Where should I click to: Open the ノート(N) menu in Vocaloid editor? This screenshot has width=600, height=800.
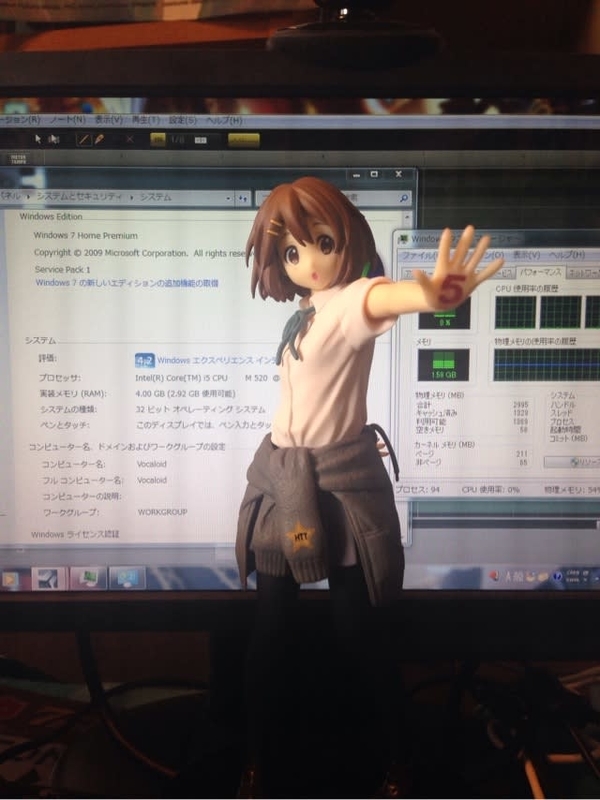[68, 120]
